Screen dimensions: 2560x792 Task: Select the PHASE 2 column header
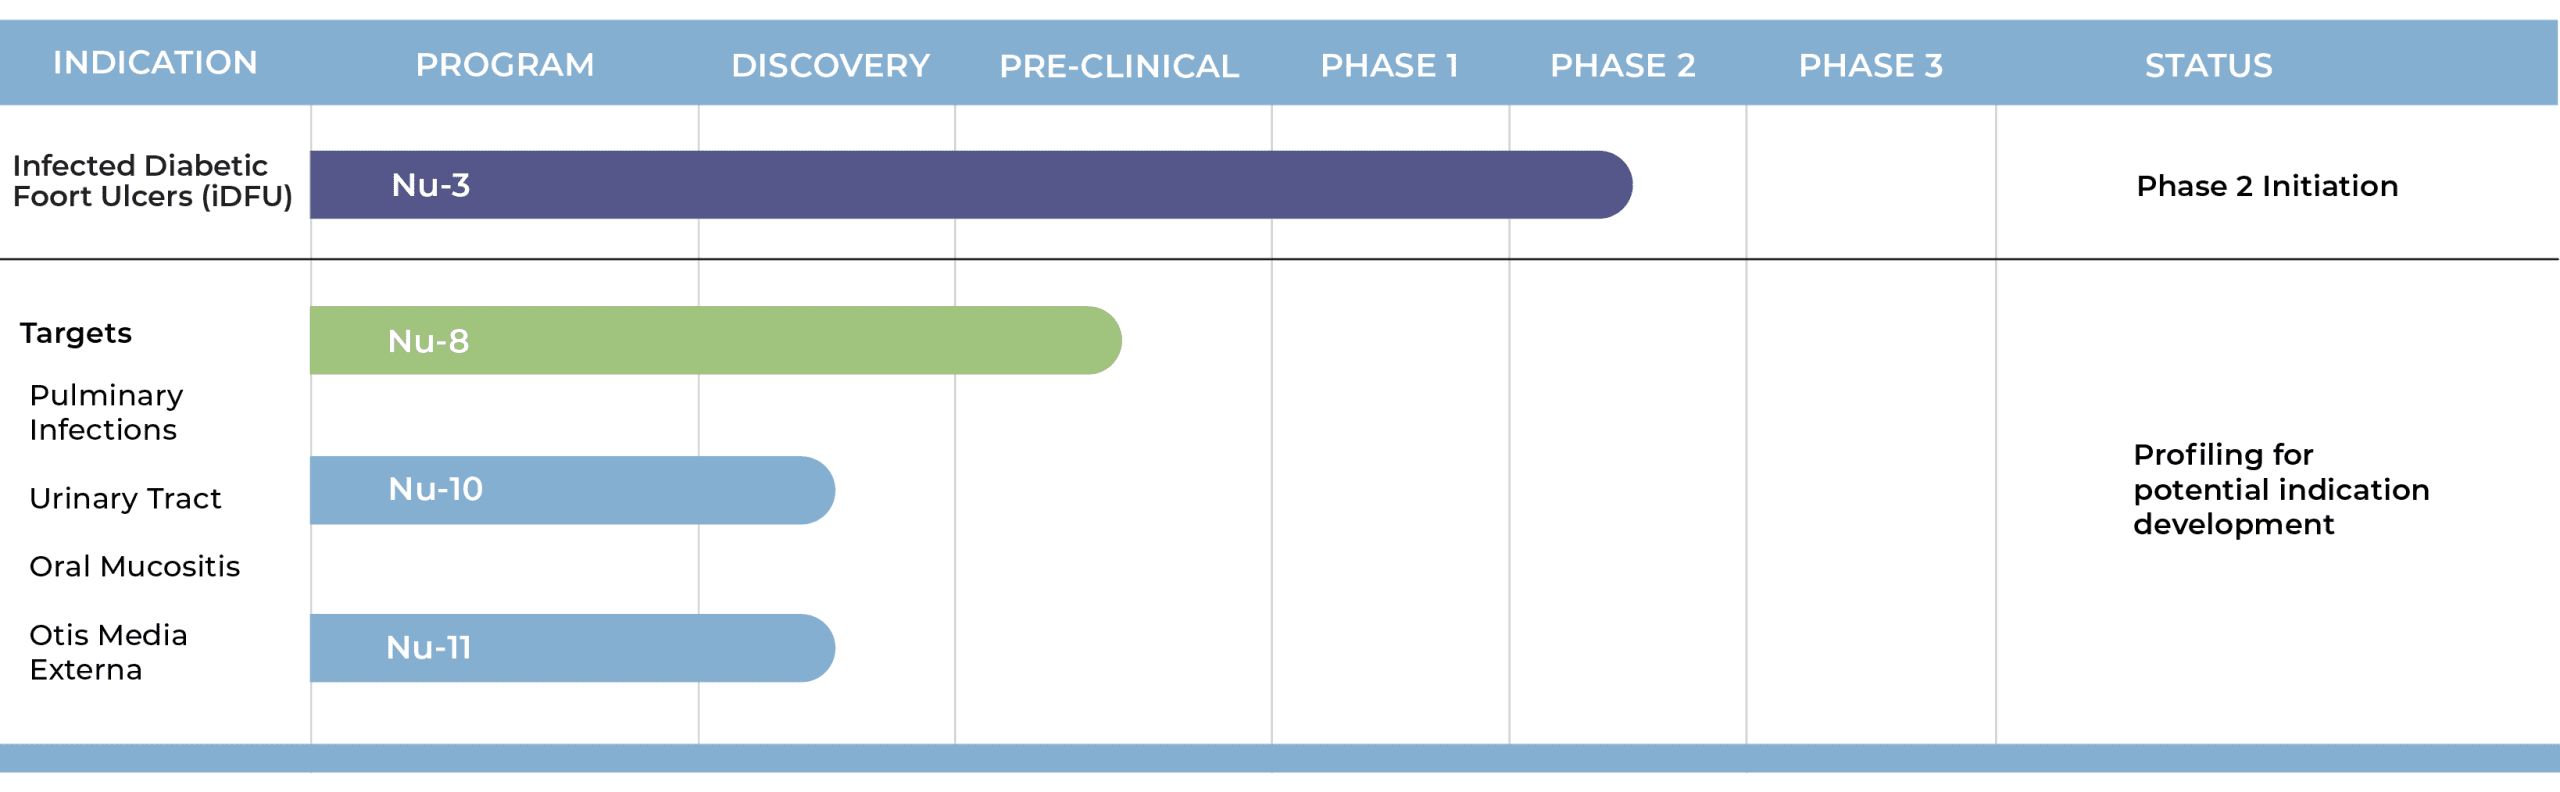[1622, 66]
